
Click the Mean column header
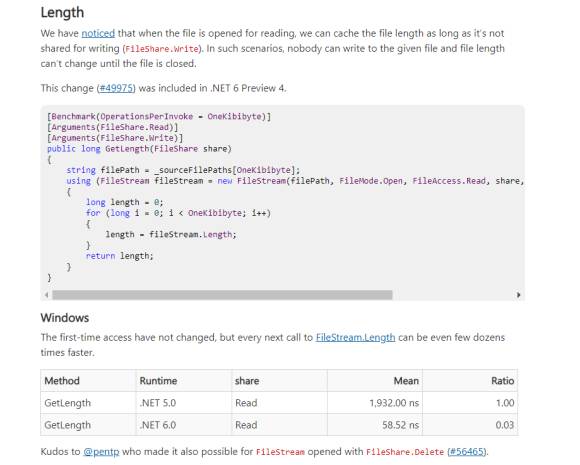406,381
